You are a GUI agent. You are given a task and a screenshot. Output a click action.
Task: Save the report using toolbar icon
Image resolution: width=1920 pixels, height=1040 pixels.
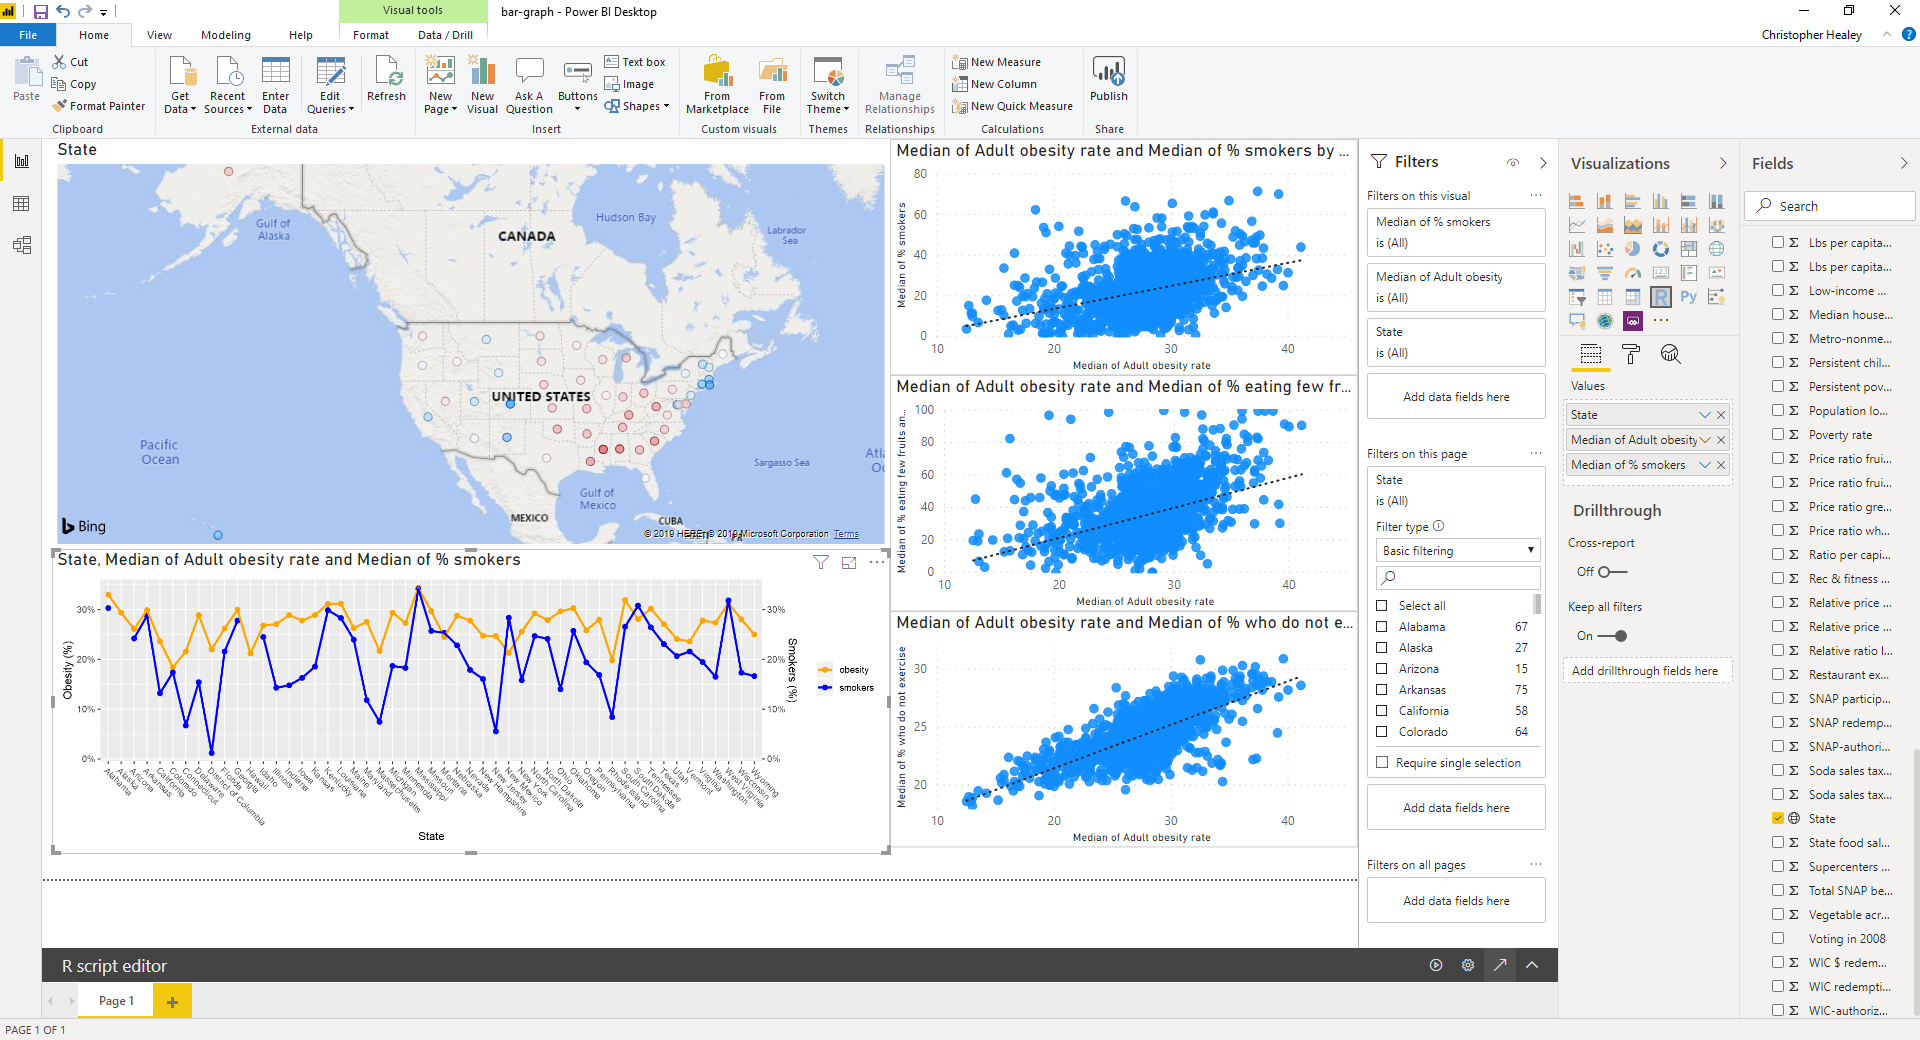point(41,12)
